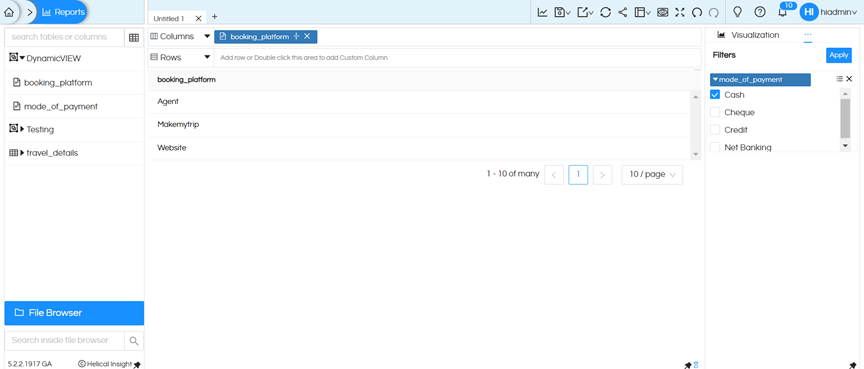
Task: Click Search inside file browser field
Action: point(64,340)
